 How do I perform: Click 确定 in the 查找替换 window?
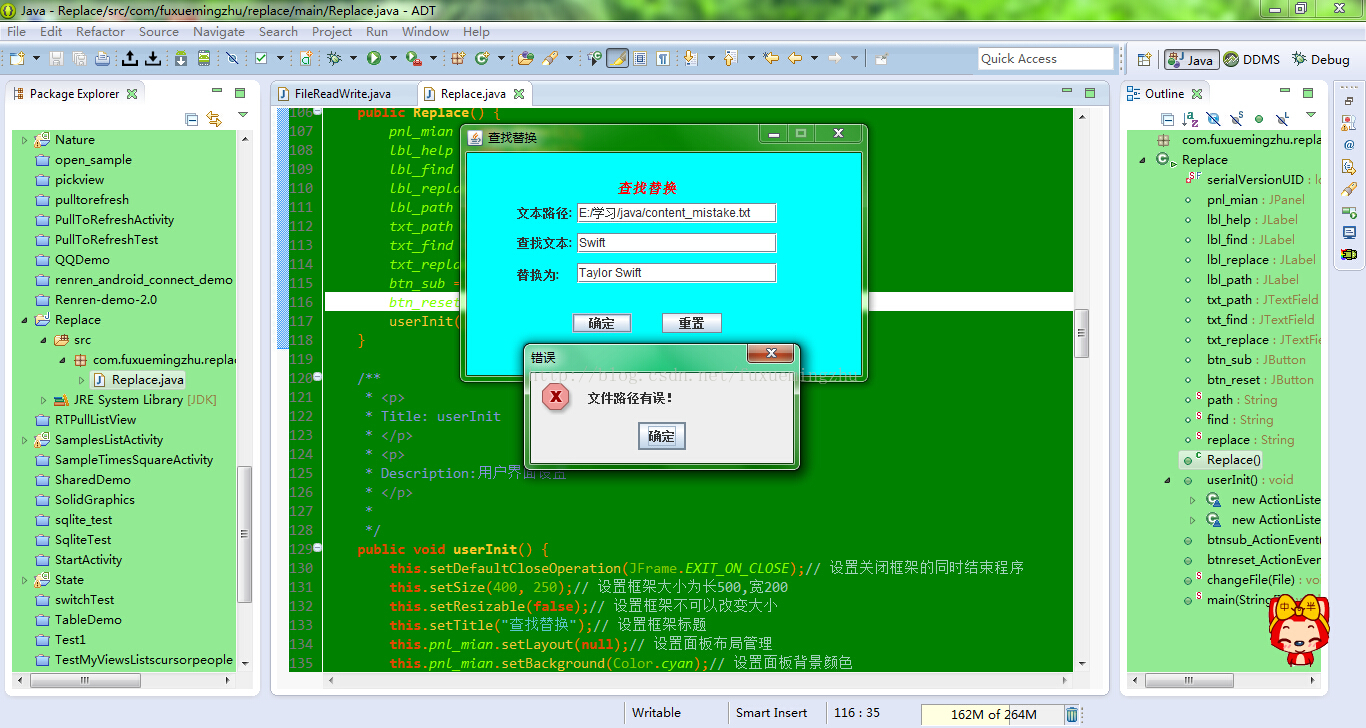click(x=602, y=323)
